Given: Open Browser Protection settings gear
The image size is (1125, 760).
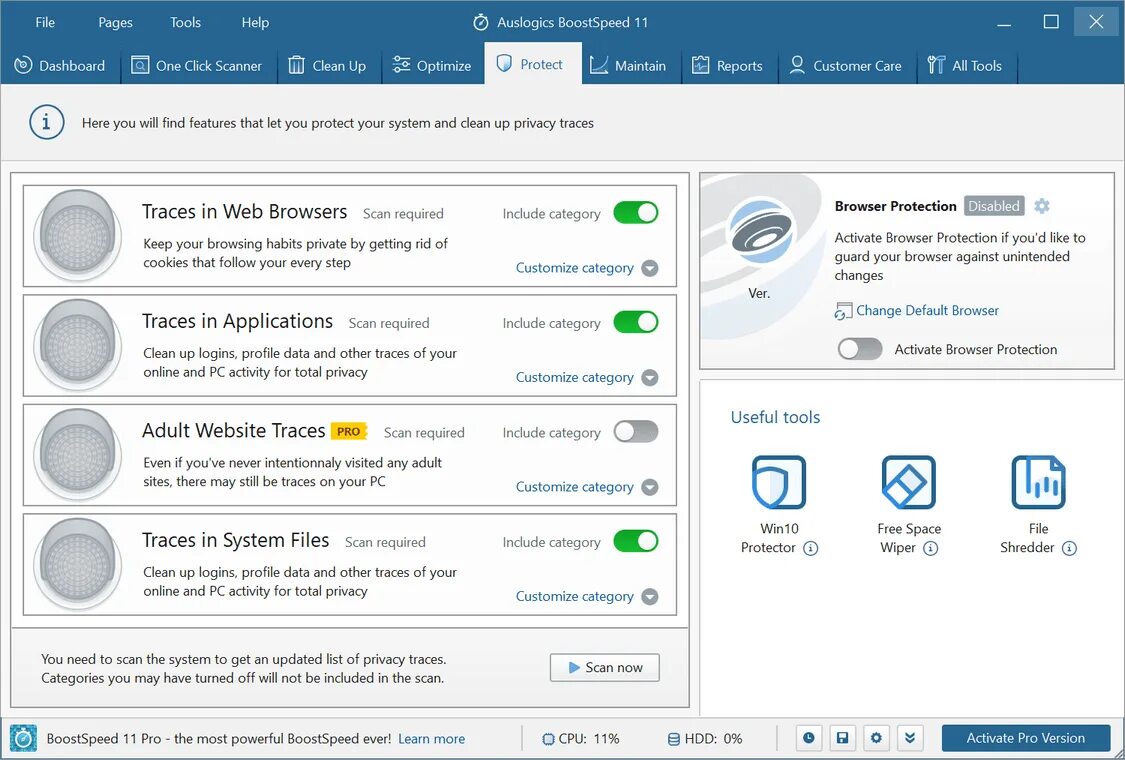Looking at the screenshot, I should click(1042, 206).
